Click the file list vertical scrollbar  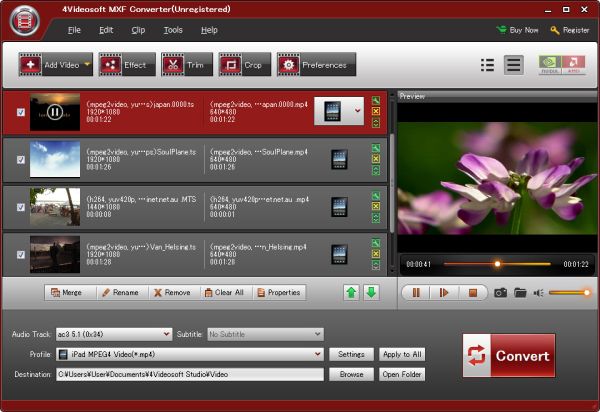click(392, 183)
